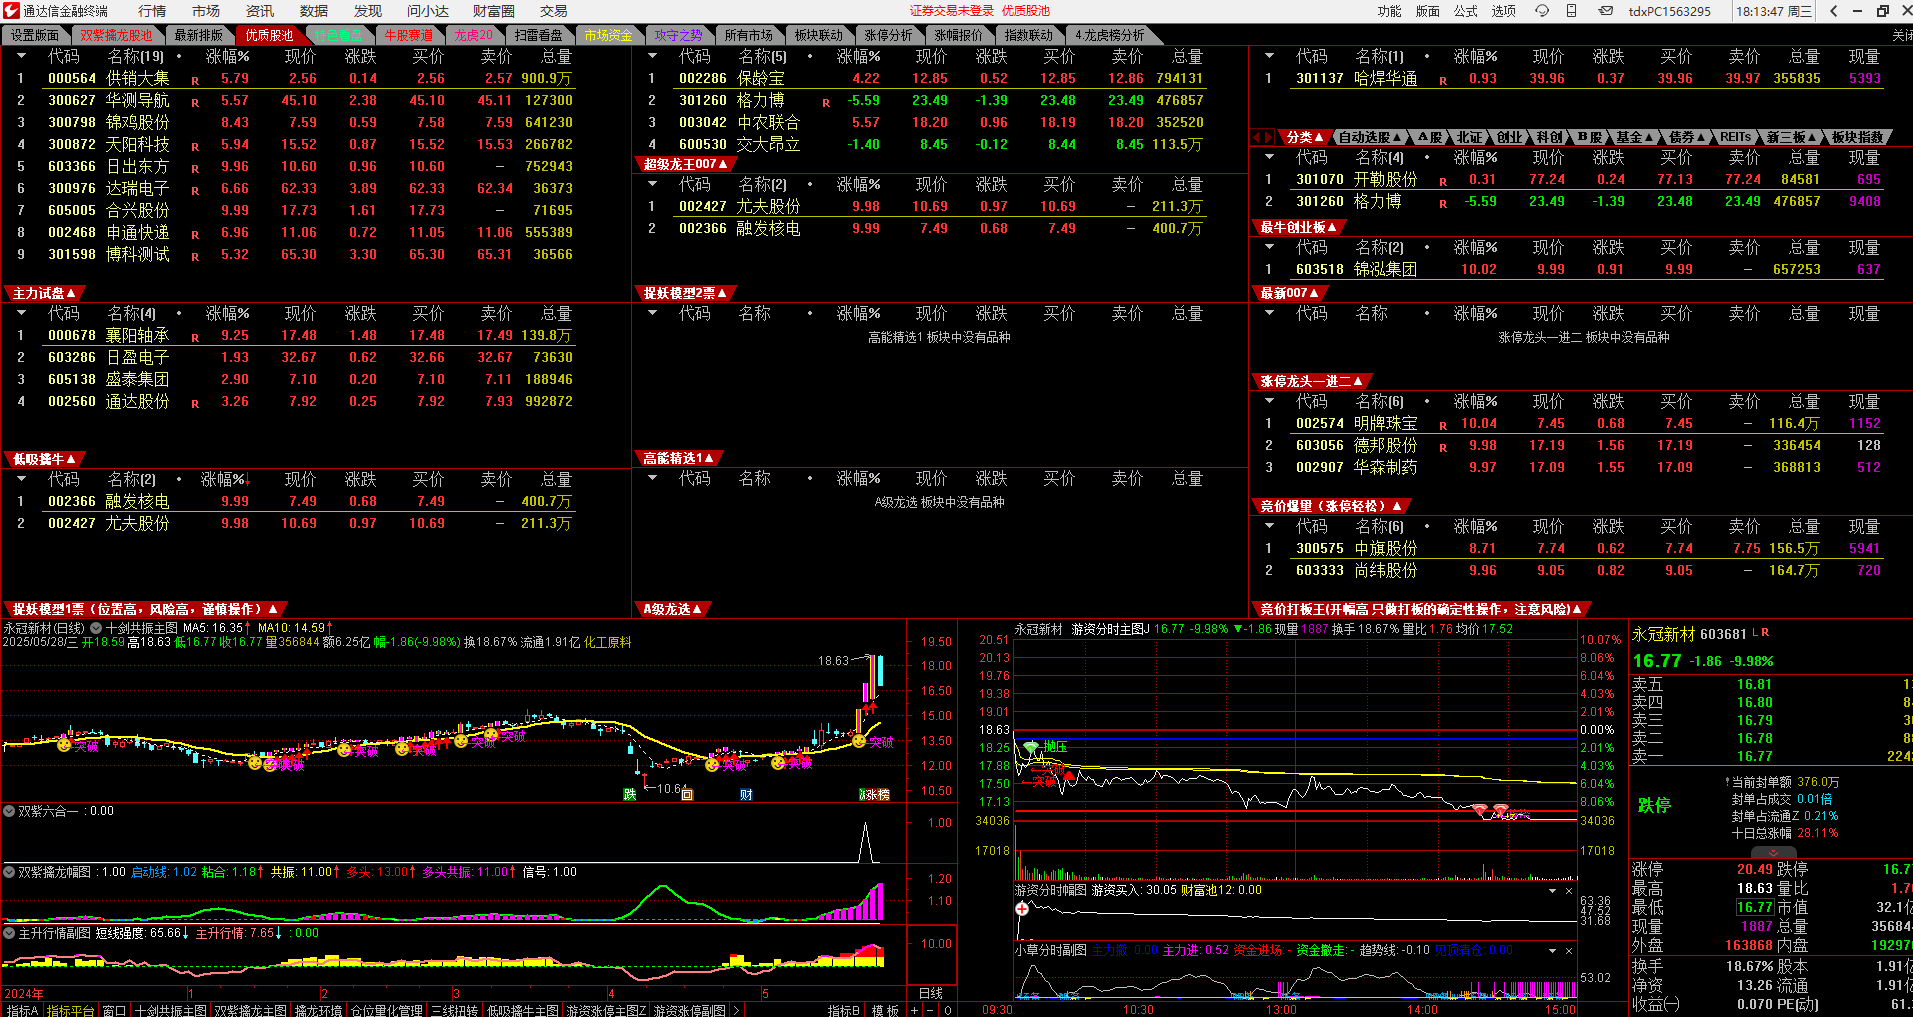Click the 0 reset button at chart bottom
The height and width of the screenshot is (1017, 1913).
pyautogui.click(x=947, y=1010)
